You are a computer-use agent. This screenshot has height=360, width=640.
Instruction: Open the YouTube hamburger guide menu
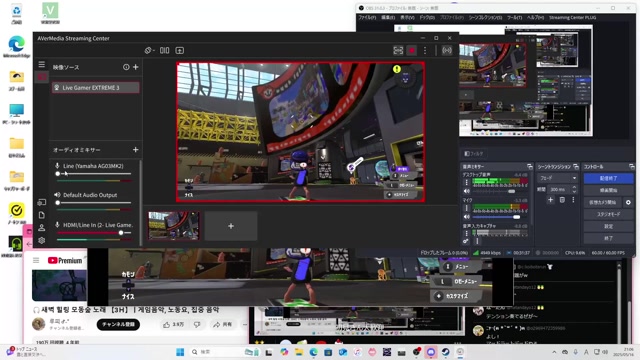point(36,260)
